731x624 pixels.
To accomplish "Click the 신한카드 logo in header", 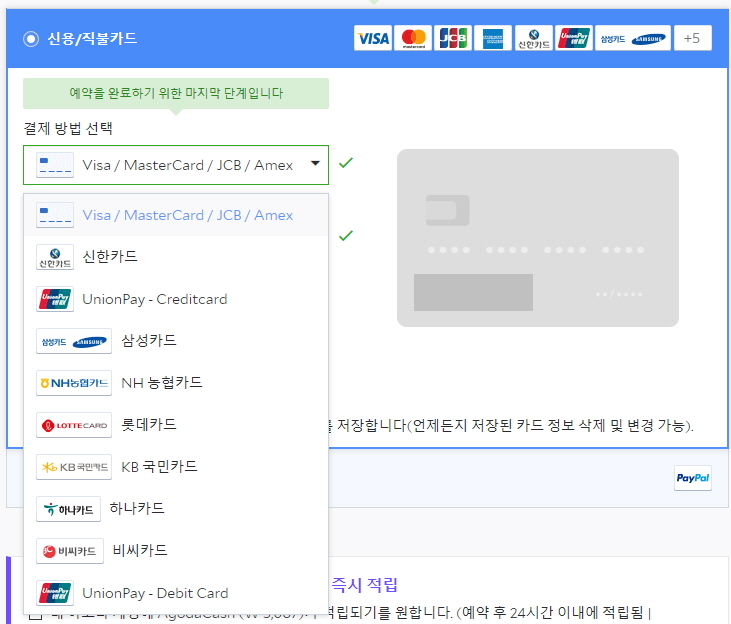I will coord(534,38).
